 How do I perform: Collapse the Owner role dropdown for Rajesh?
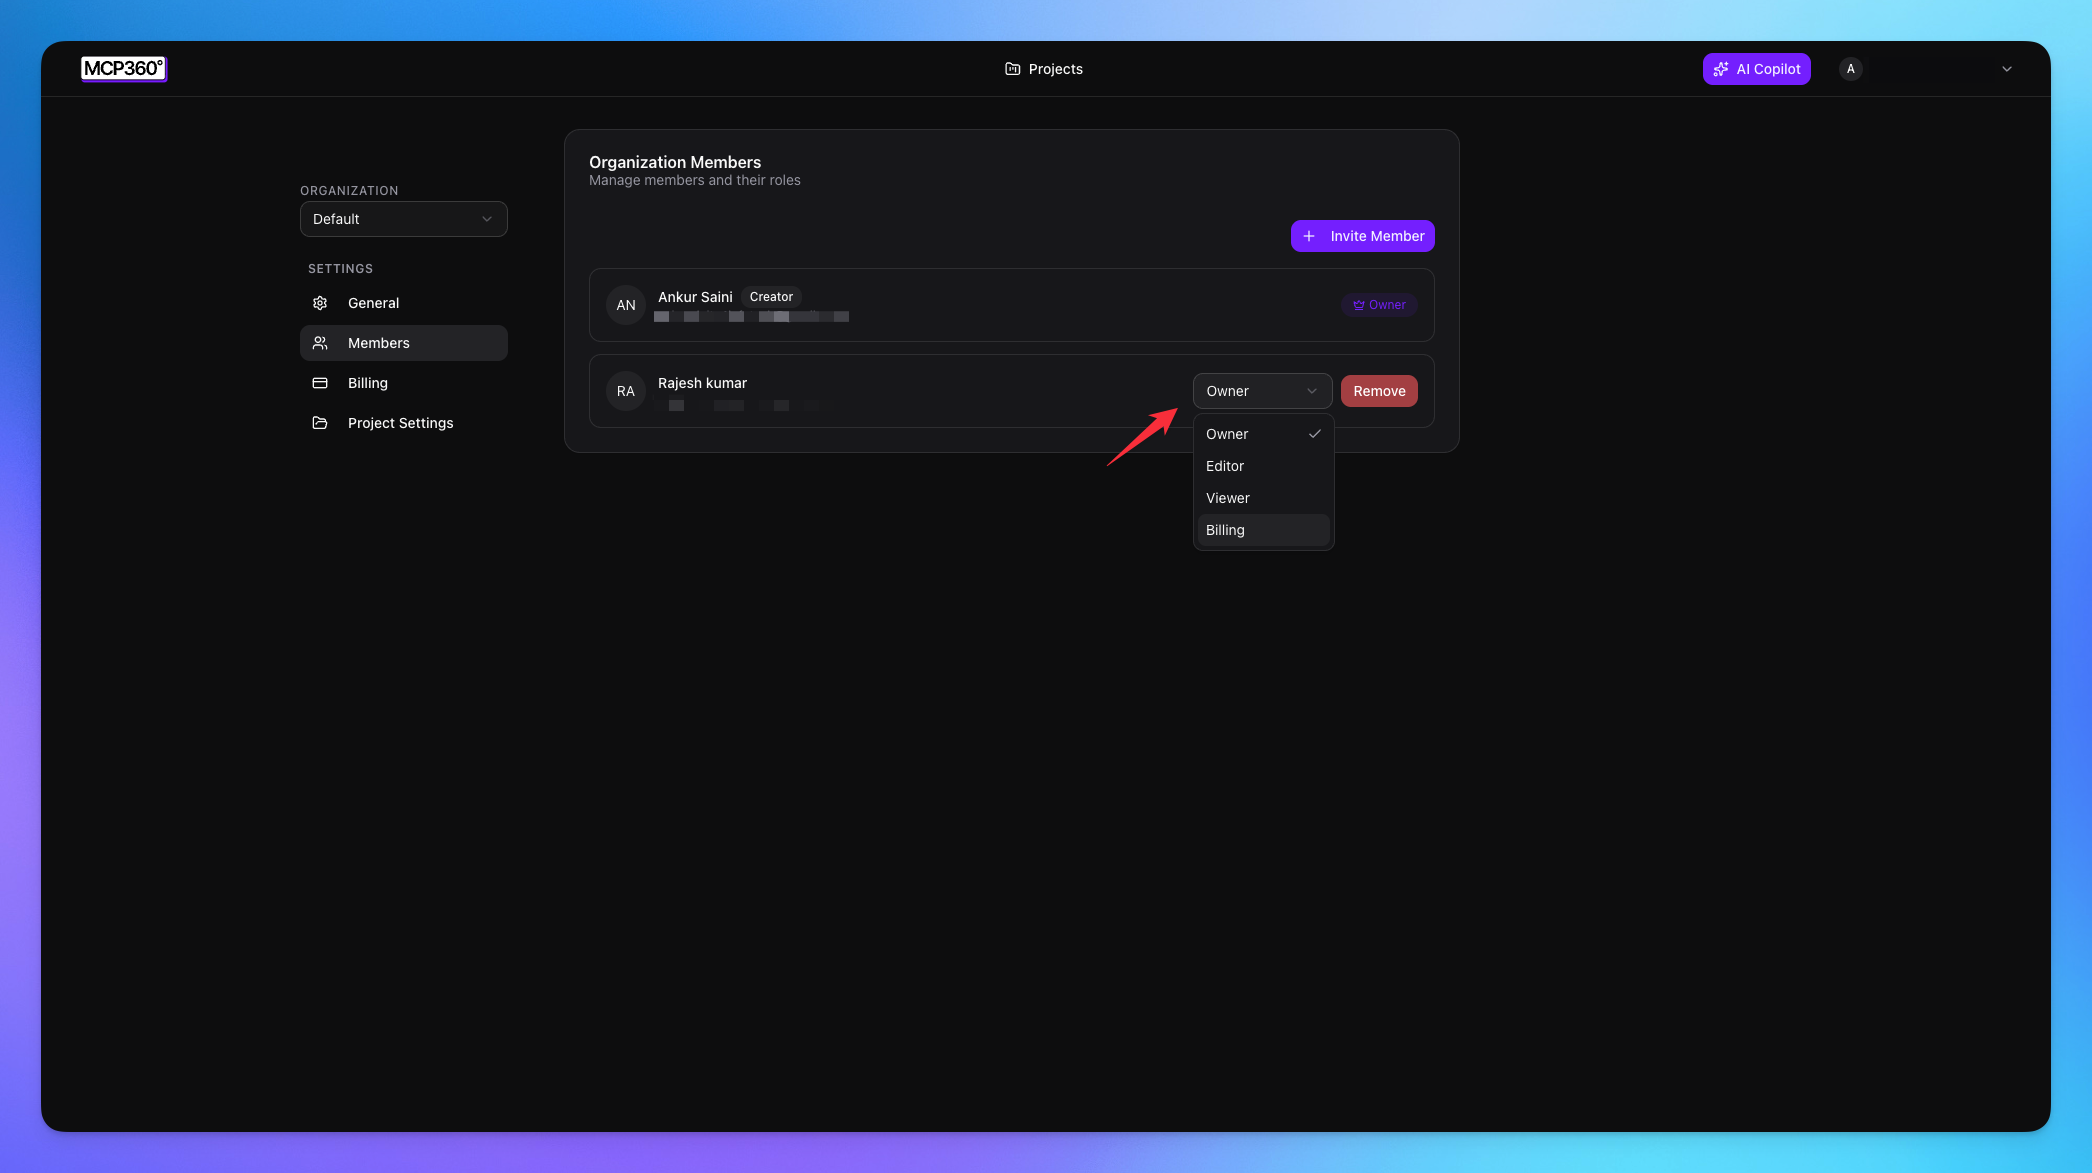1262,391
